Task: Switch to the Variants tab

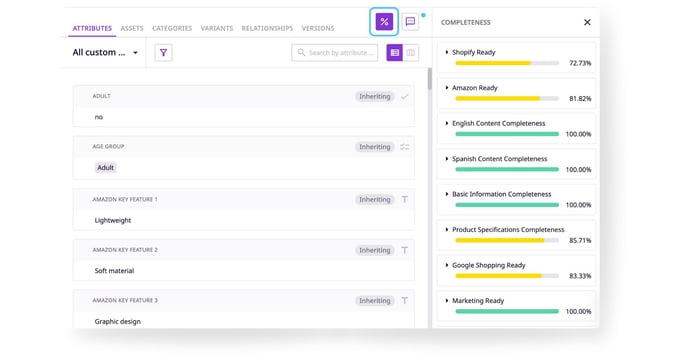Action: pyautogui.click(x=217, y=28)
